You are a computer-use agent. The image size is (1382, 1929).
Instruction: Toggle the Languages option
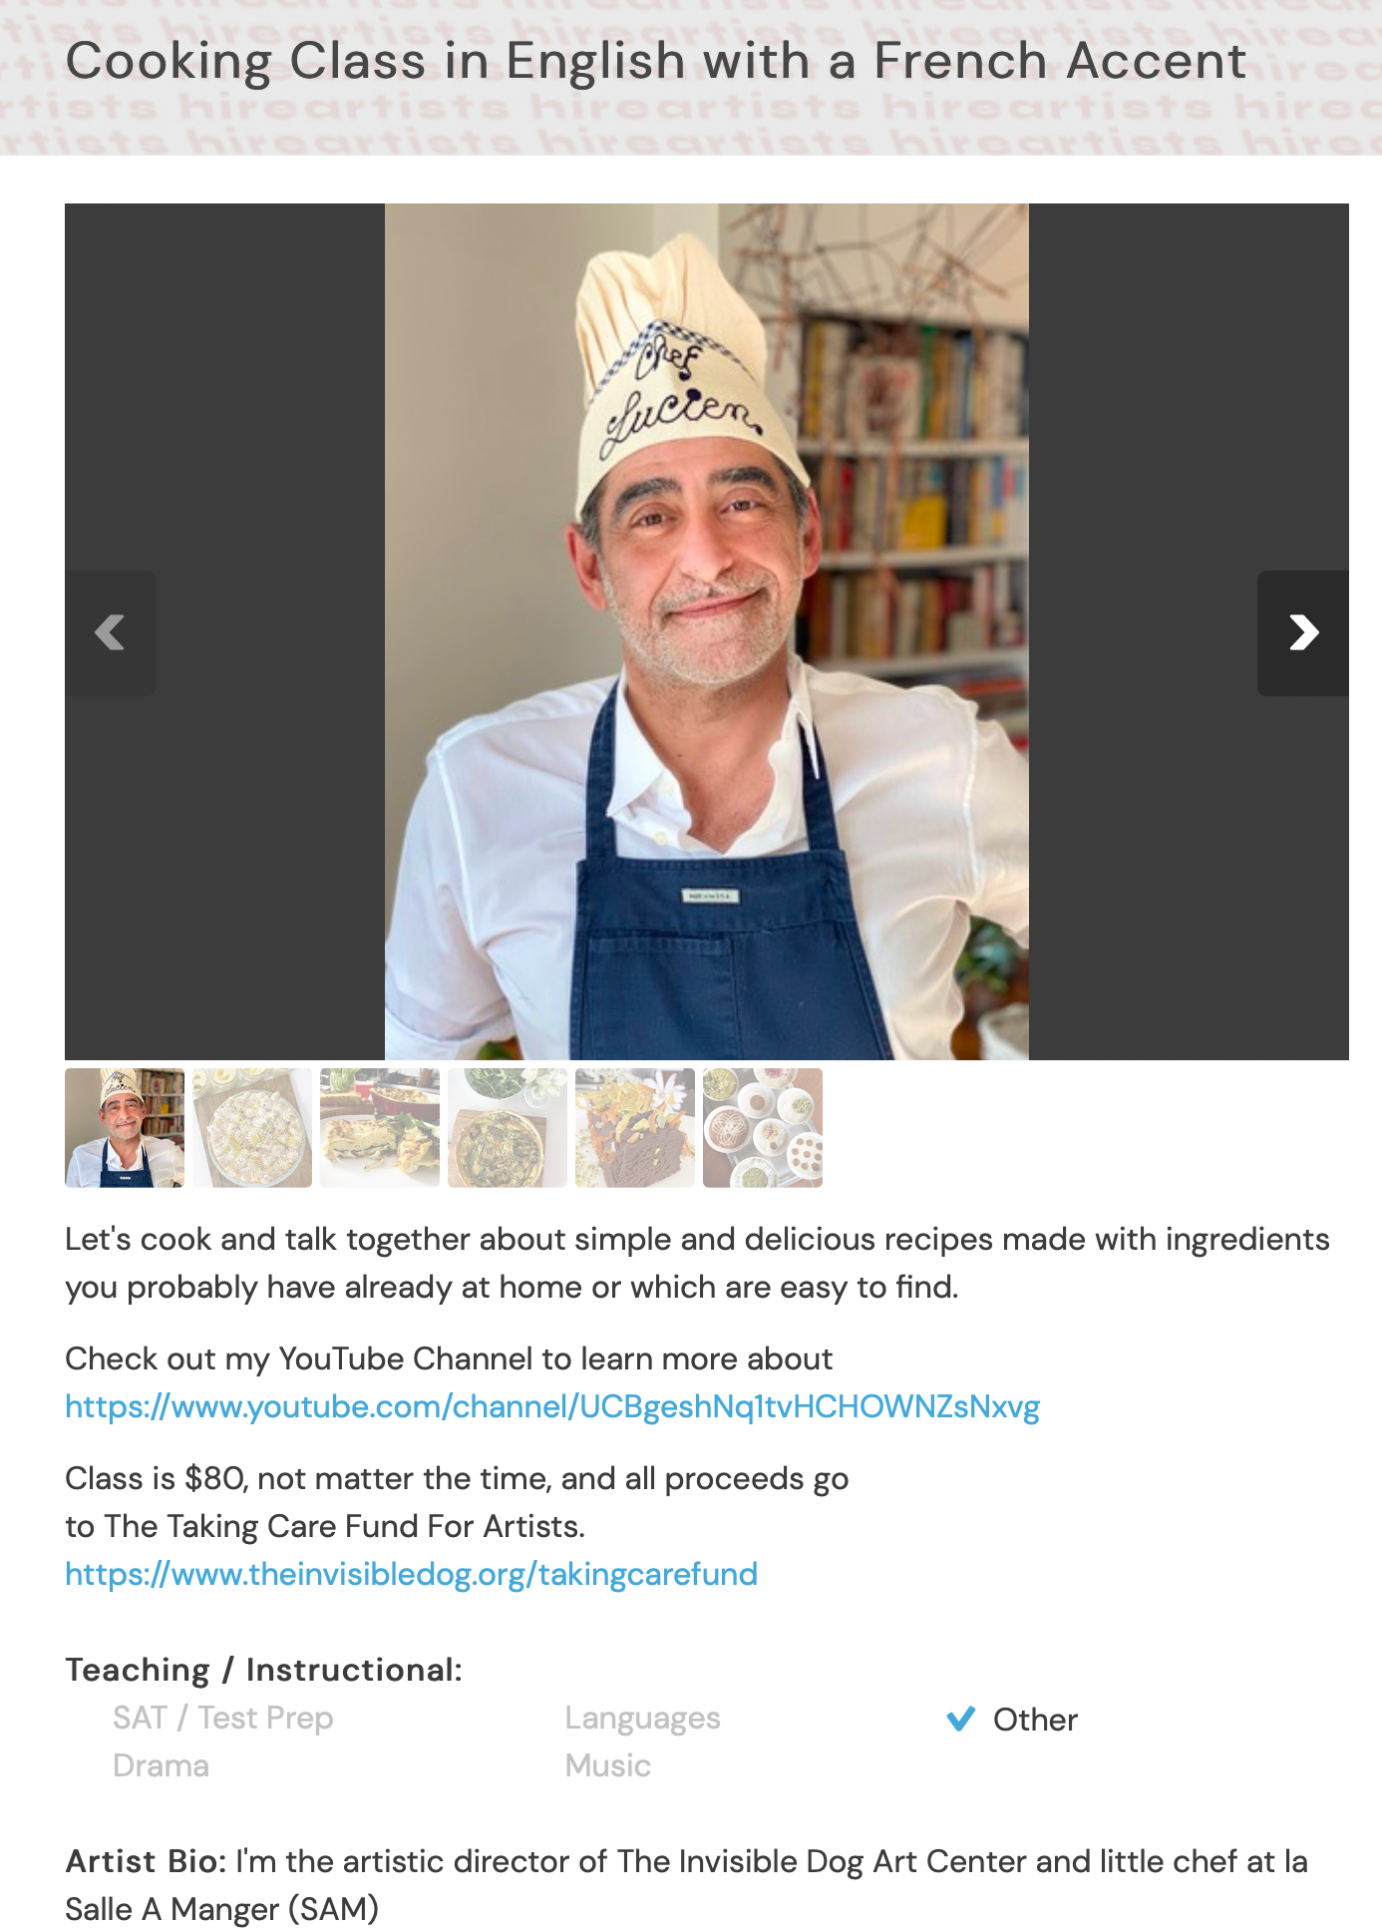642,1718
